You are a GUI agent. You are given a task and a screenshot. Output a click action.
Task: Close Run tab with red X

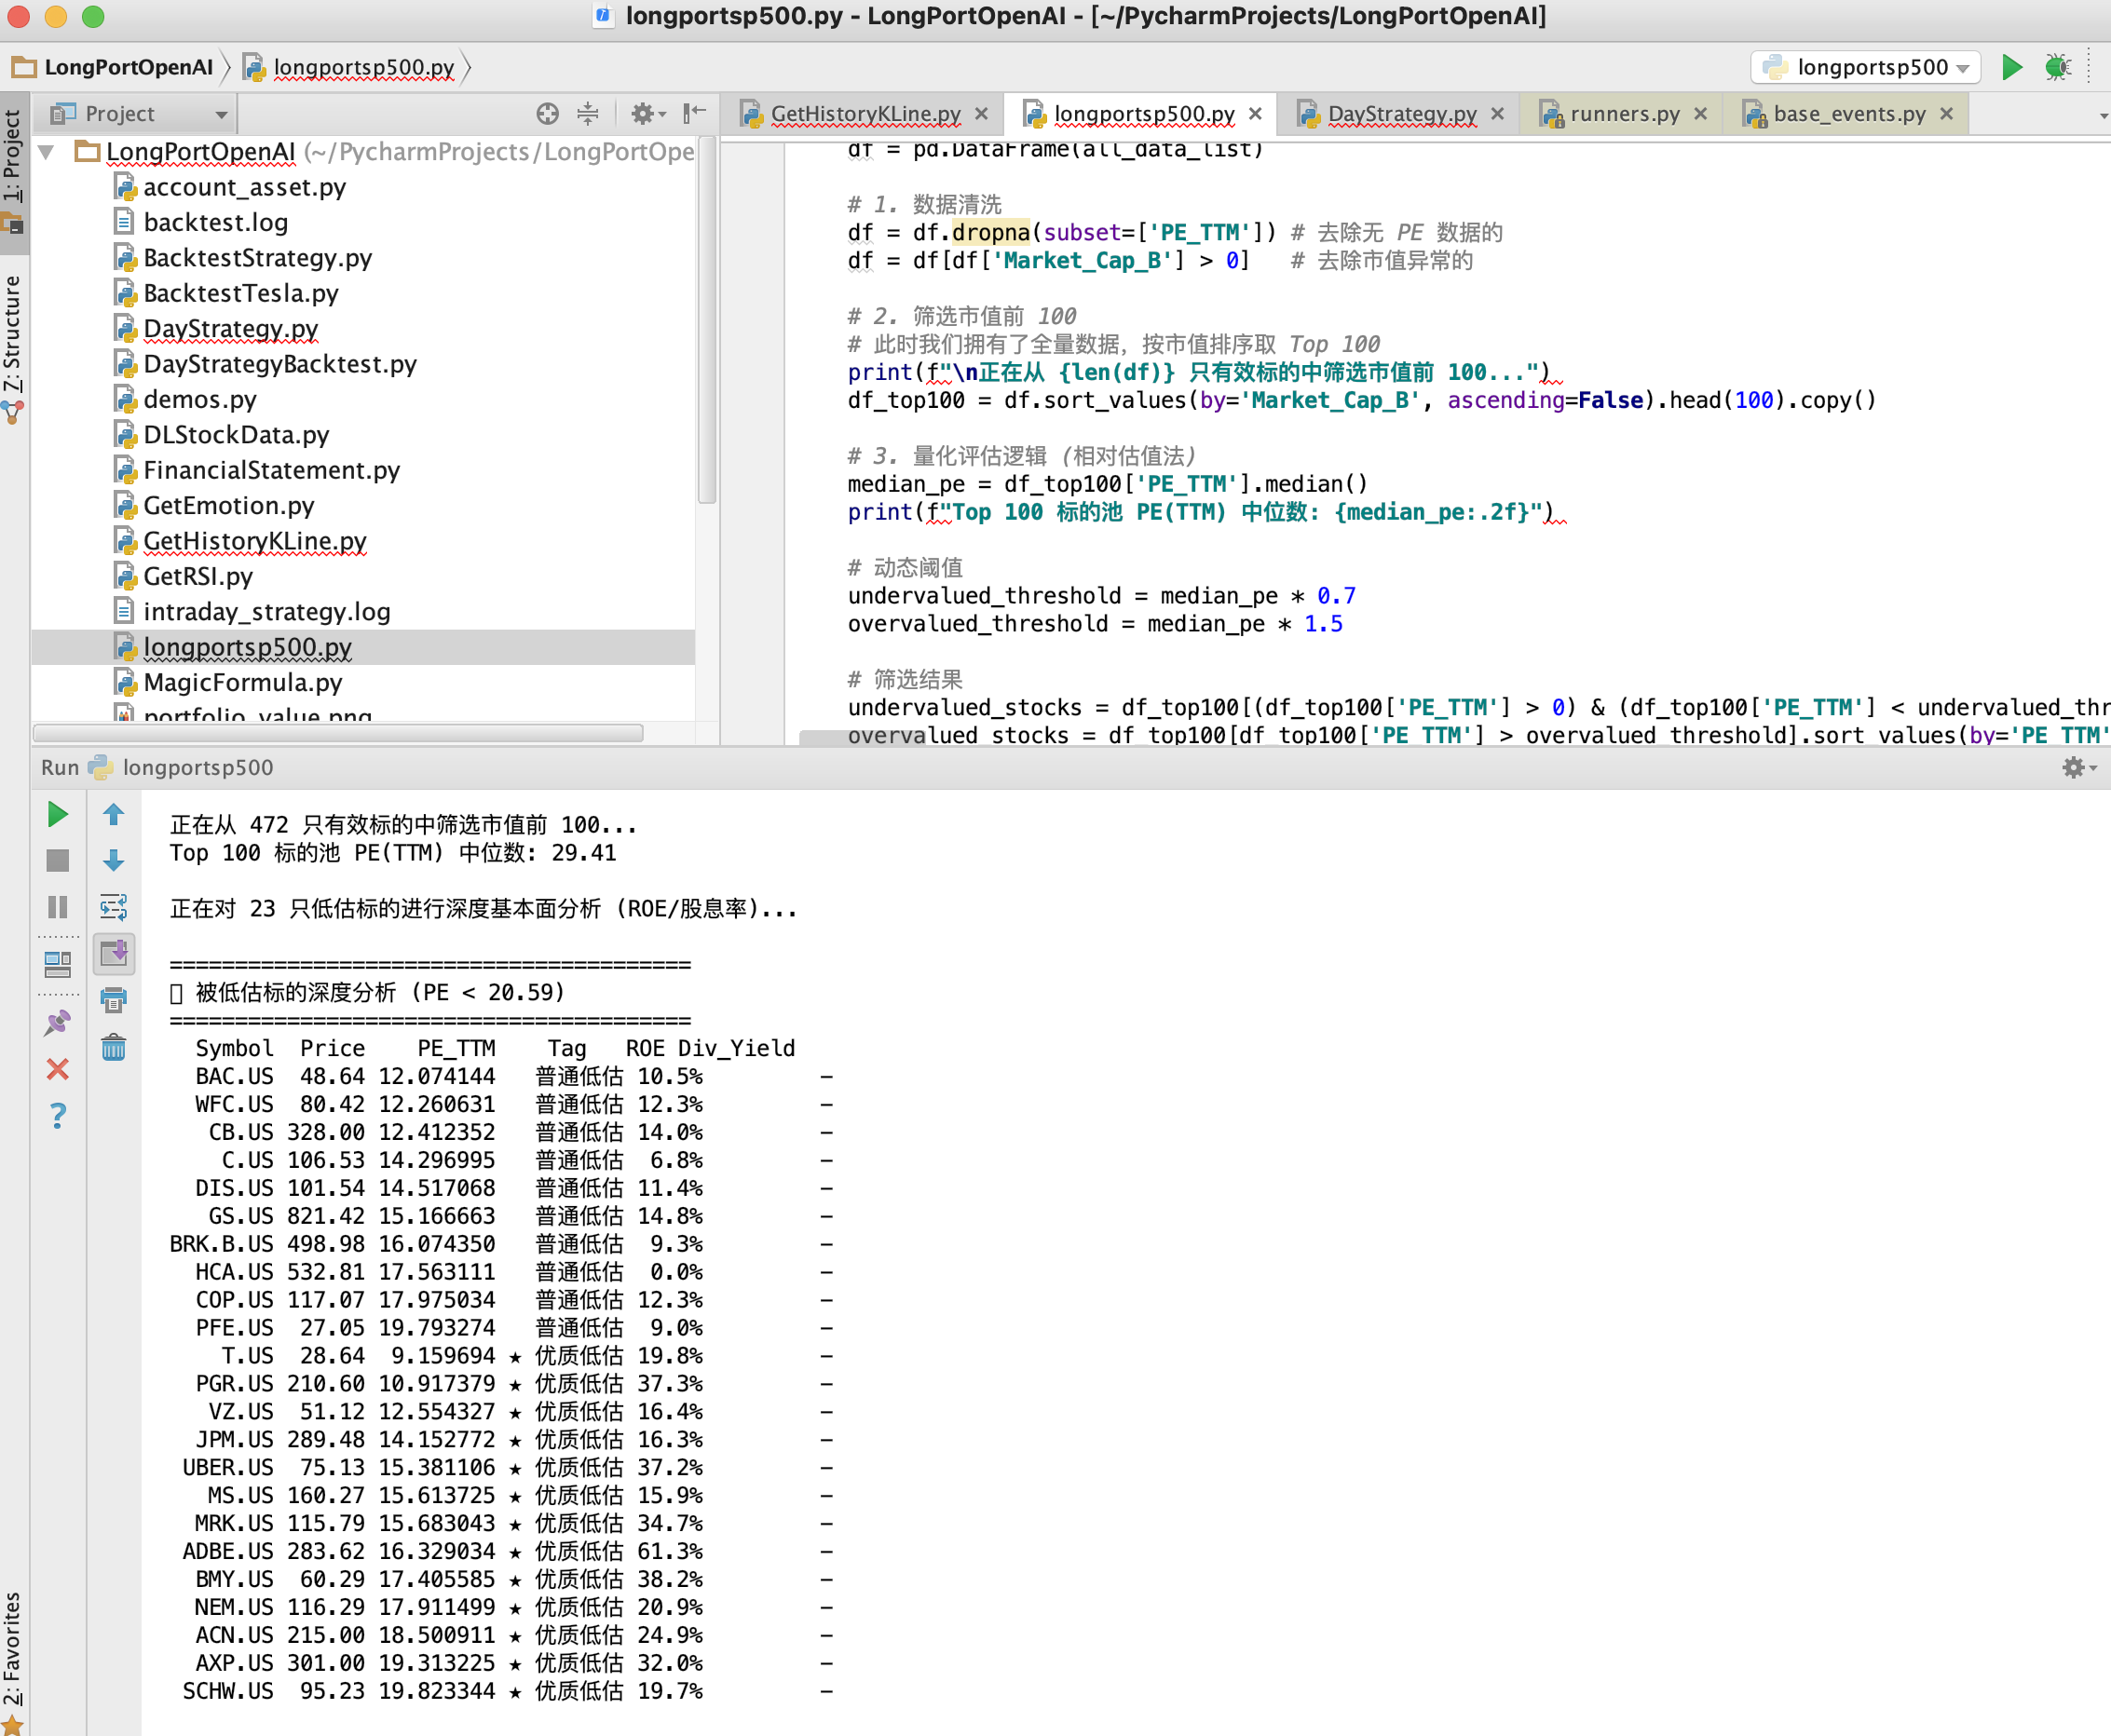[x=58, y=1069]
